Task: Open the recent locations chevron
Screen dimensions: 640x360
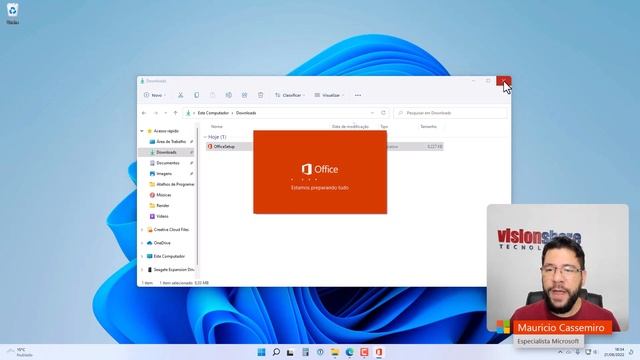Action: [165, 113]
